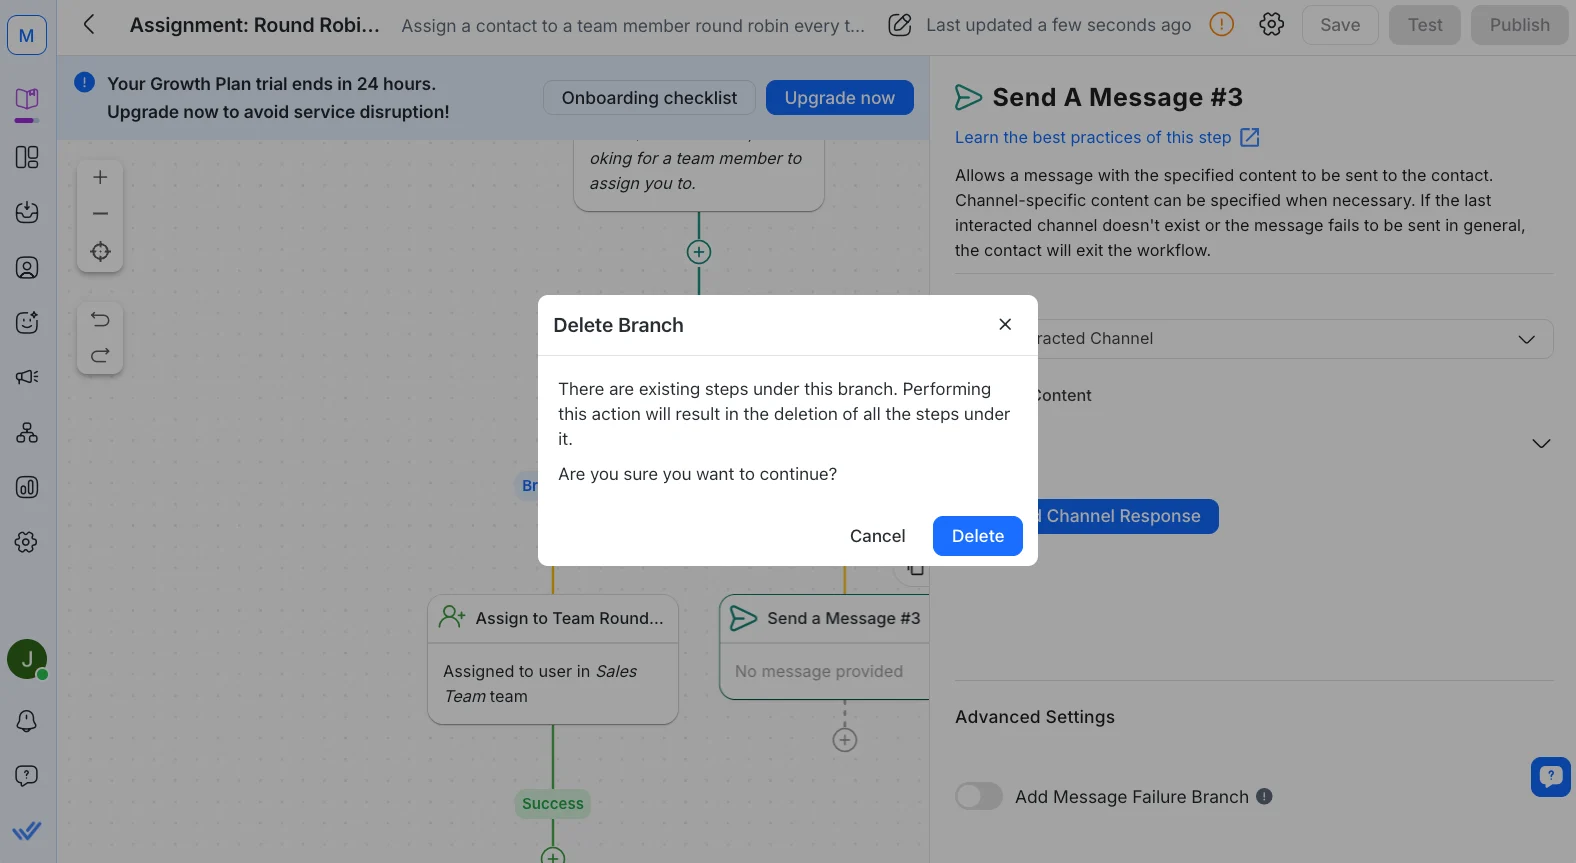Open the Contacts panel icon
The height and width of the screenshot is (863, 1576).
[27, 267]
